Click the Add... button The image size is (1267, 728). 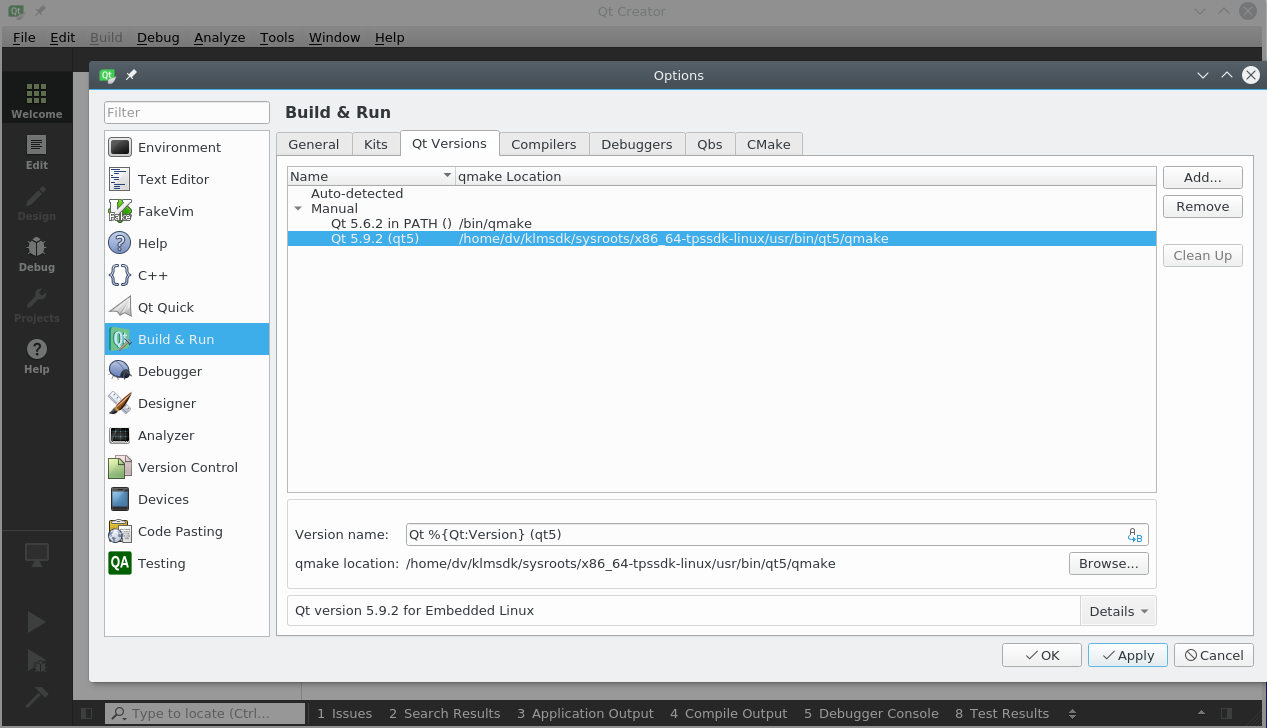coord(1202,177)
